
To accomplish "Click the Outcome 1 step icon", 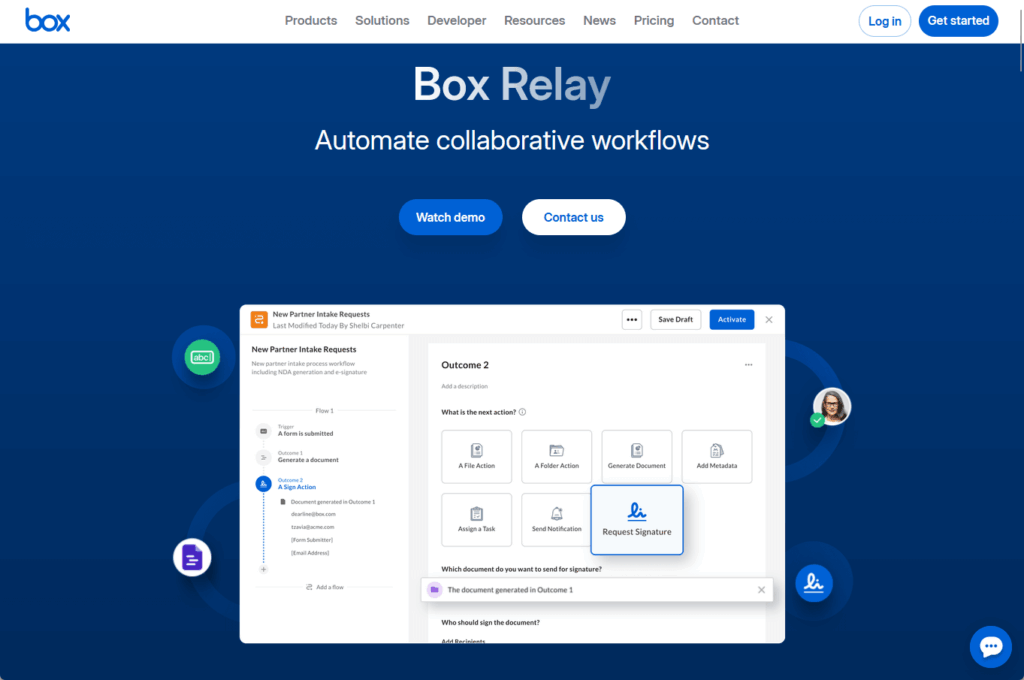I will pos(263,457).
